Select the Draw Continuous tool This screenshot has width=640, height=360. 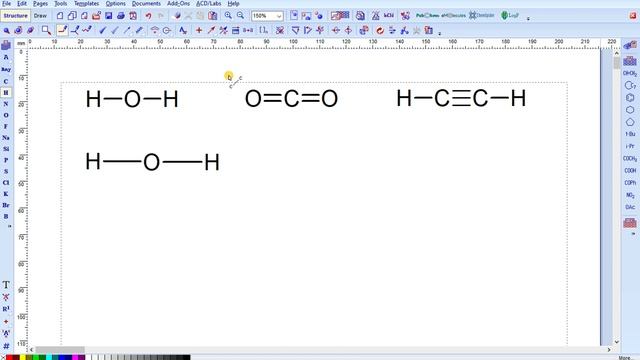point(75,30)
